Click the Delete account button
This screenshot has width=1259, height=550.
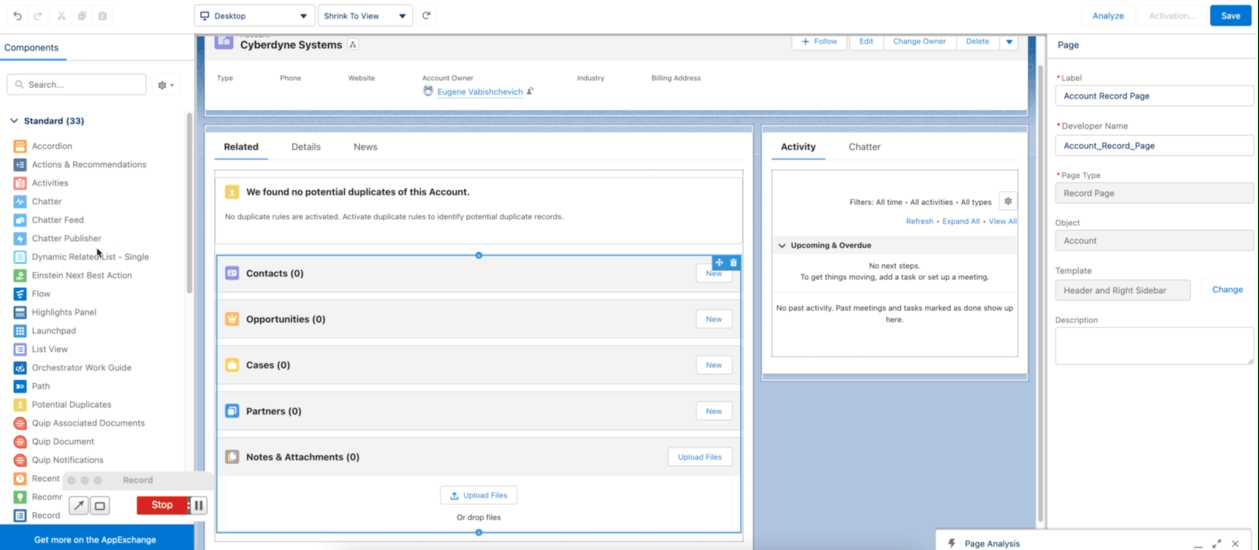click(x=977, y=41)
